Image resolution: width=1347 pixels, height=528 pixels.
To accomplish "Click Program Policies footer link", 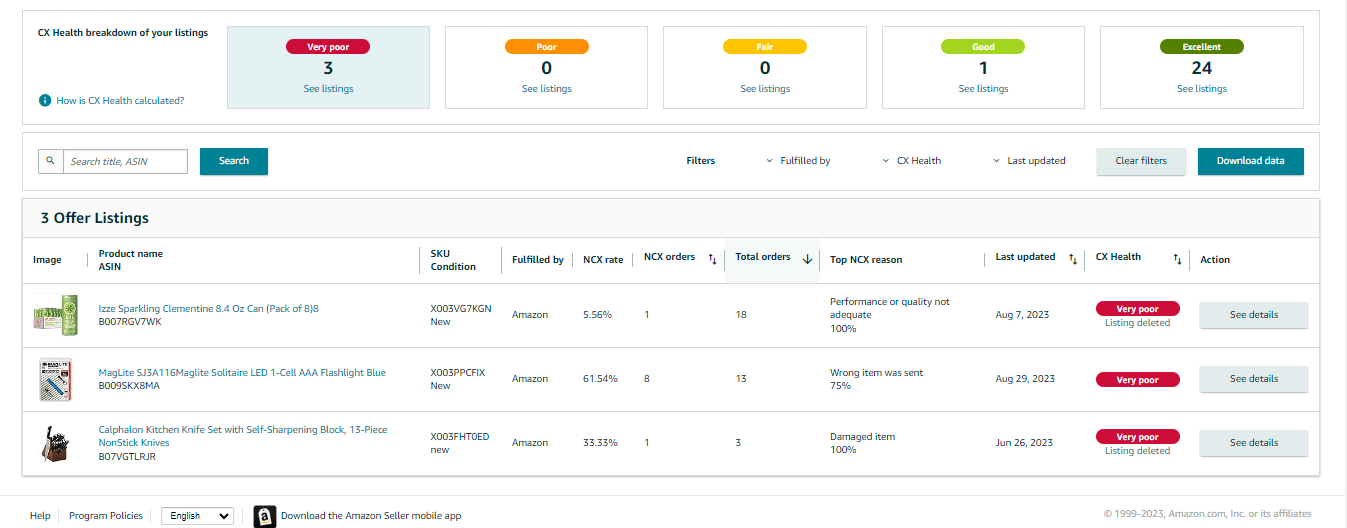I will (106, 516).
